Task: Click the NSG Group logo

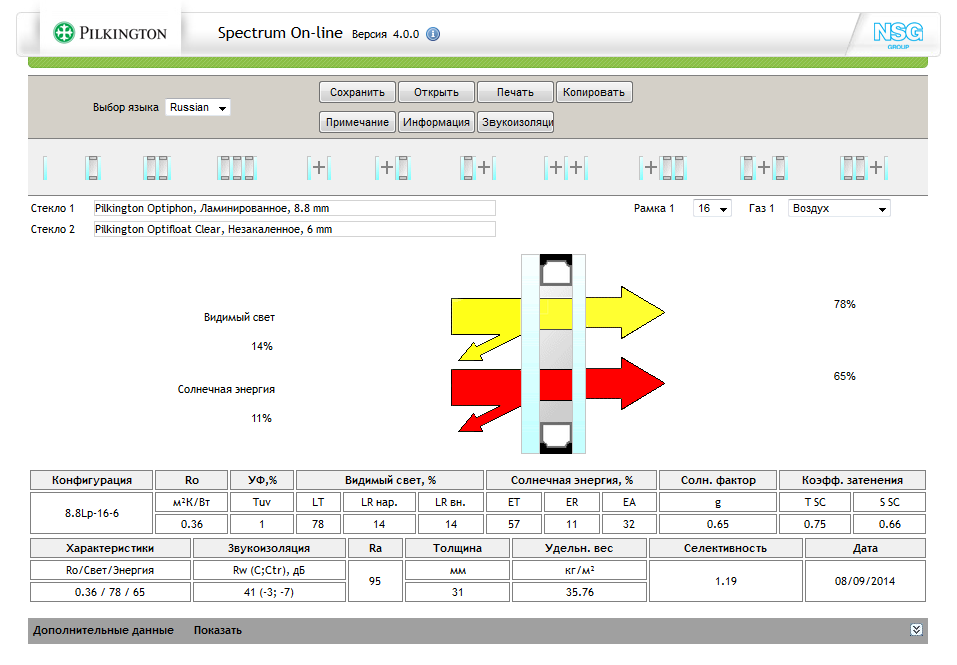Action: pyautogui.click(x=898, y=35)
